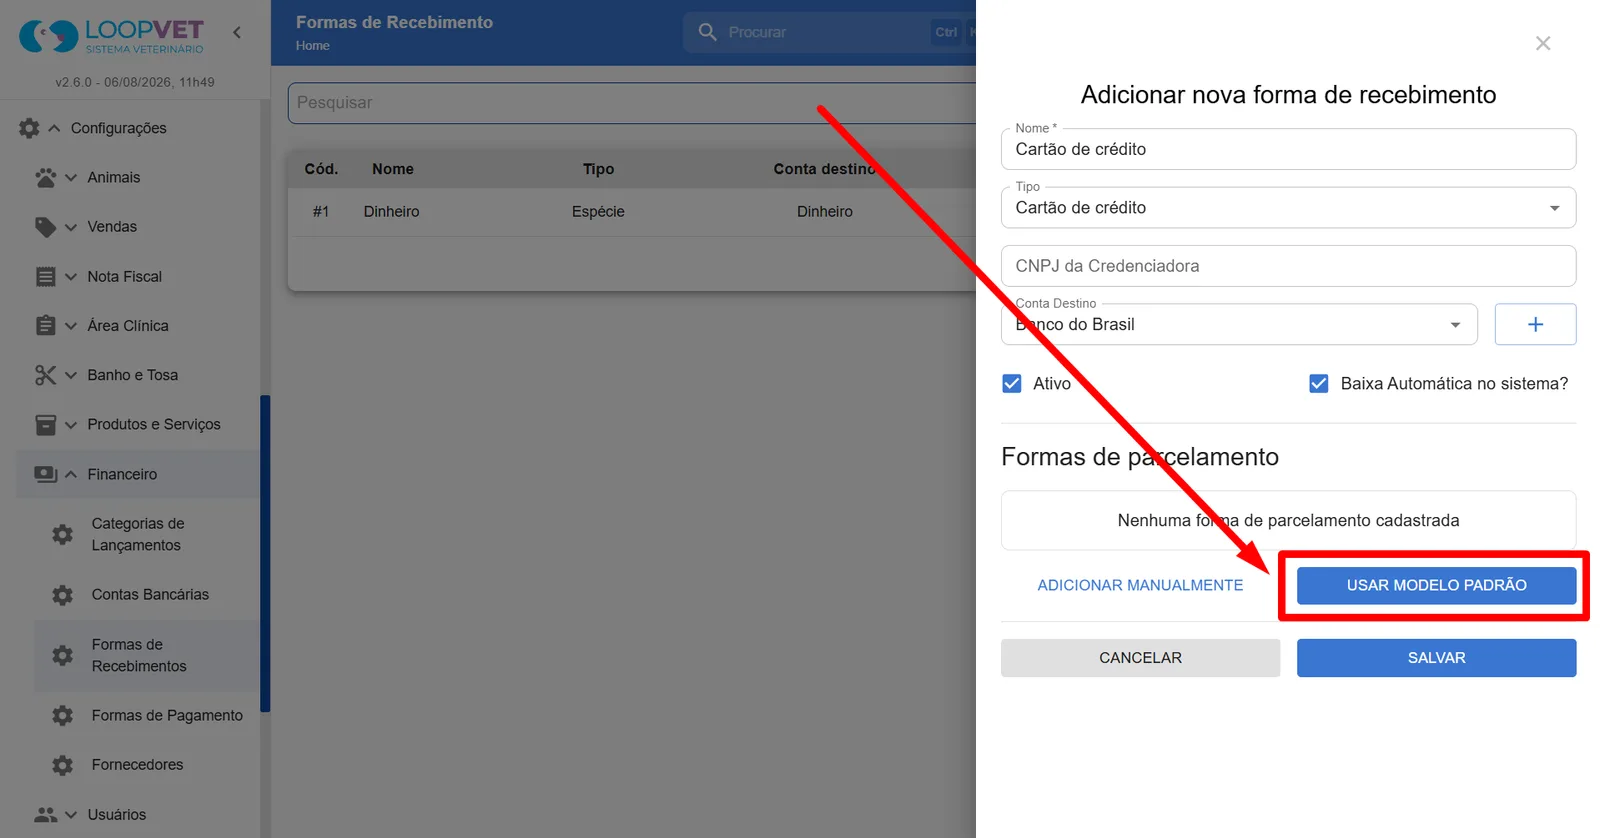Expand the Vendas menu
Viewport: 1600px width, 838px height.
click(71, 227)
